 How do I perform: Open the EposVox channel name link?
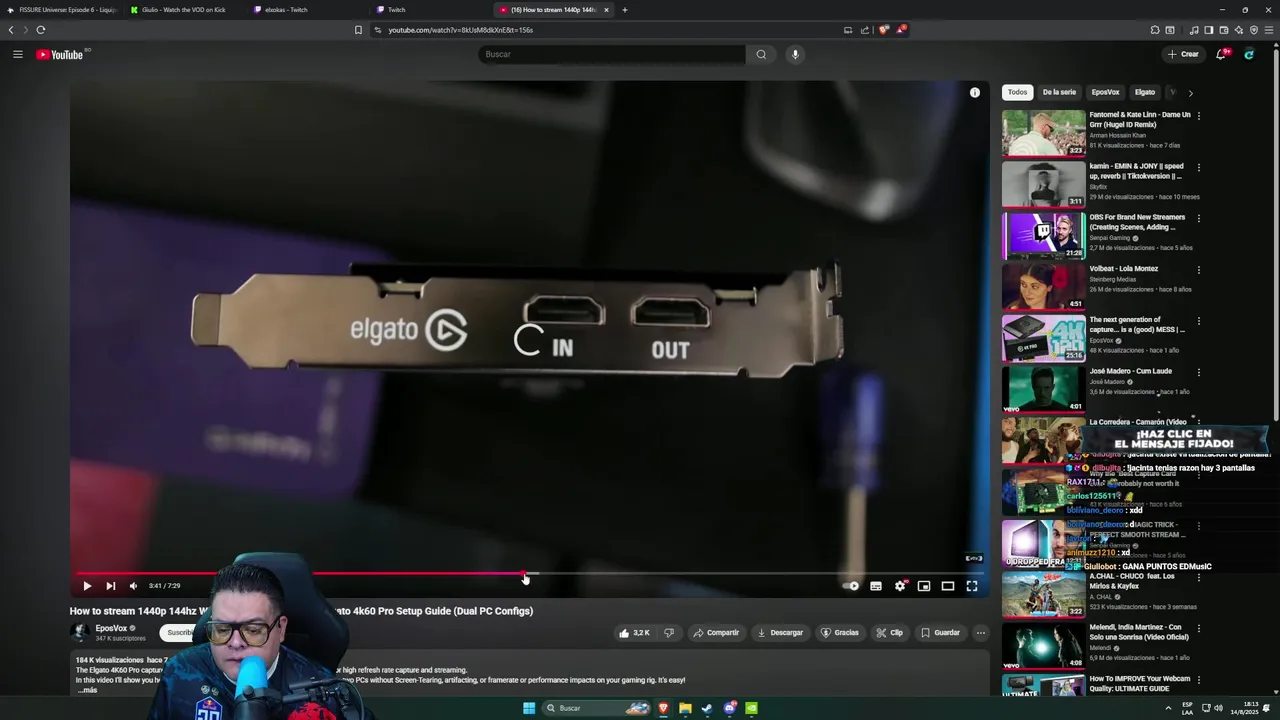pos(111,628)
